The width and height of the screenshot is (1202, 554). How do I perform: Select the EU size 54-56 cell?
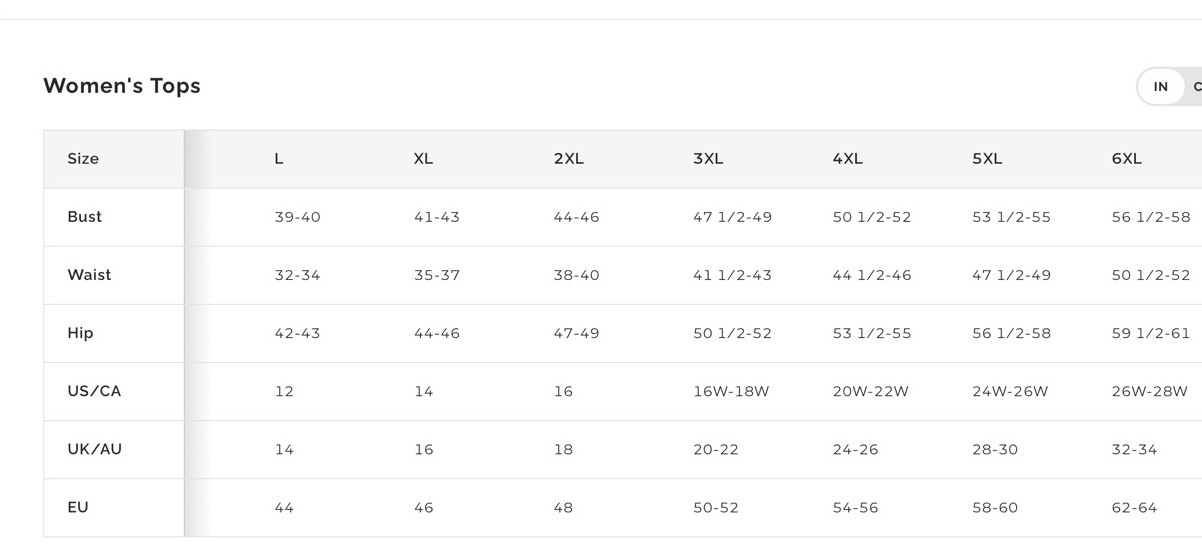[x=855, y=507]
